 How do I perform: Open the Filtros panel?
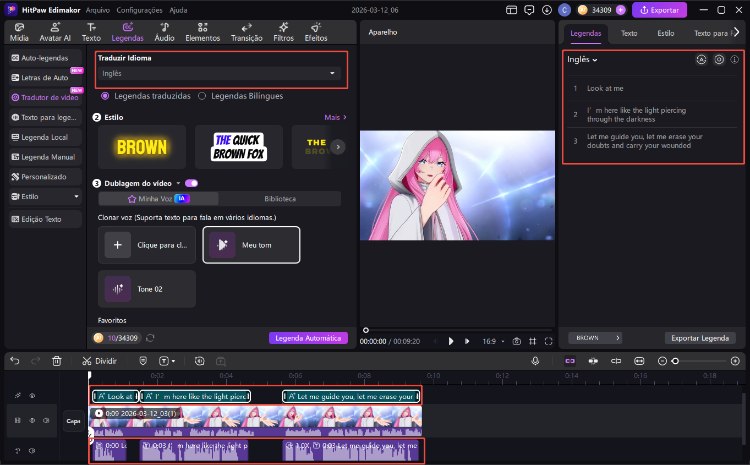pos(283,32)
